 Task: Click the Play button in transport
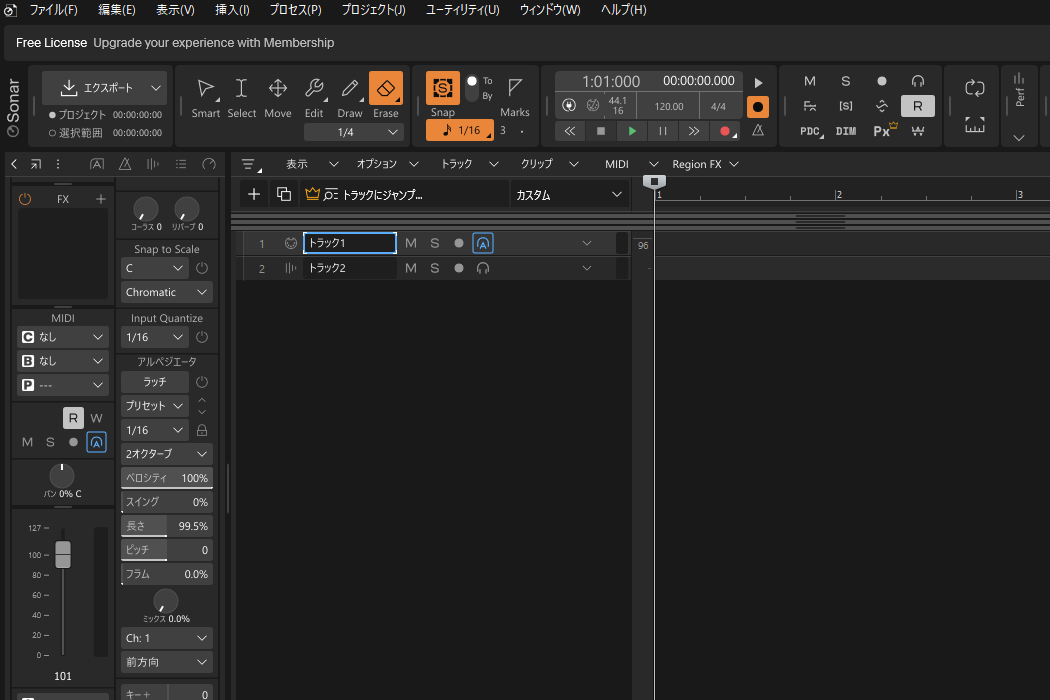[x=631, y=131]
